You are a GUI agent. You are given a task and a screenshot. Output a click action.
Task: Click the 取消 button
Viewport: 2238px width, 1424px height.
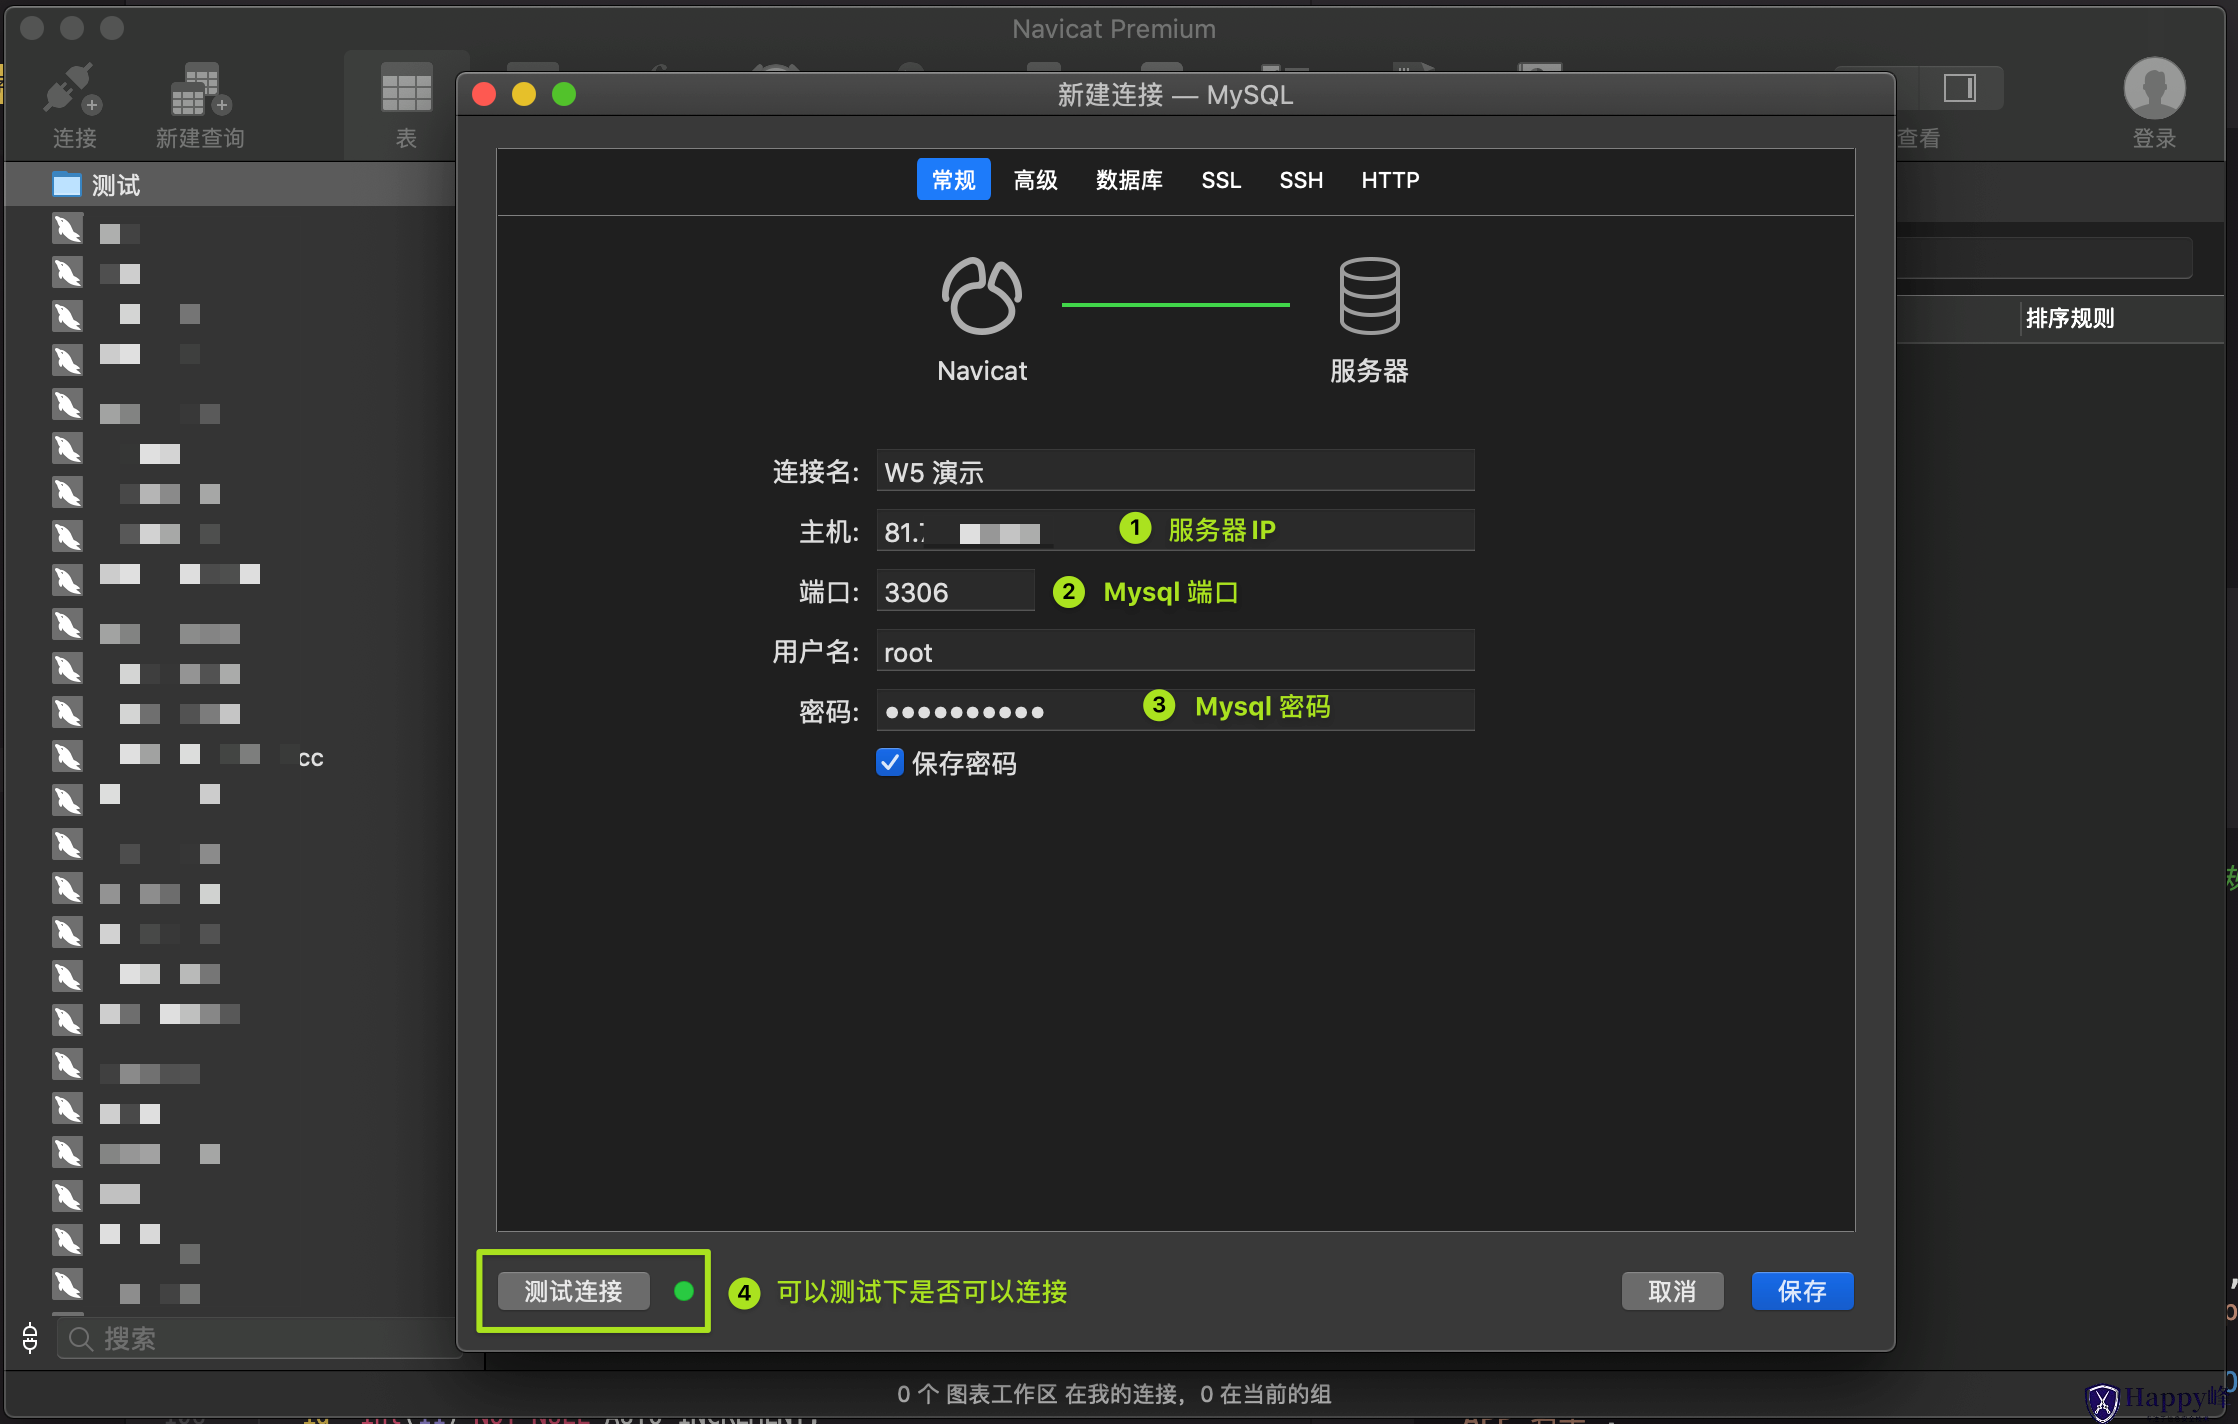click(1672, 1291)
